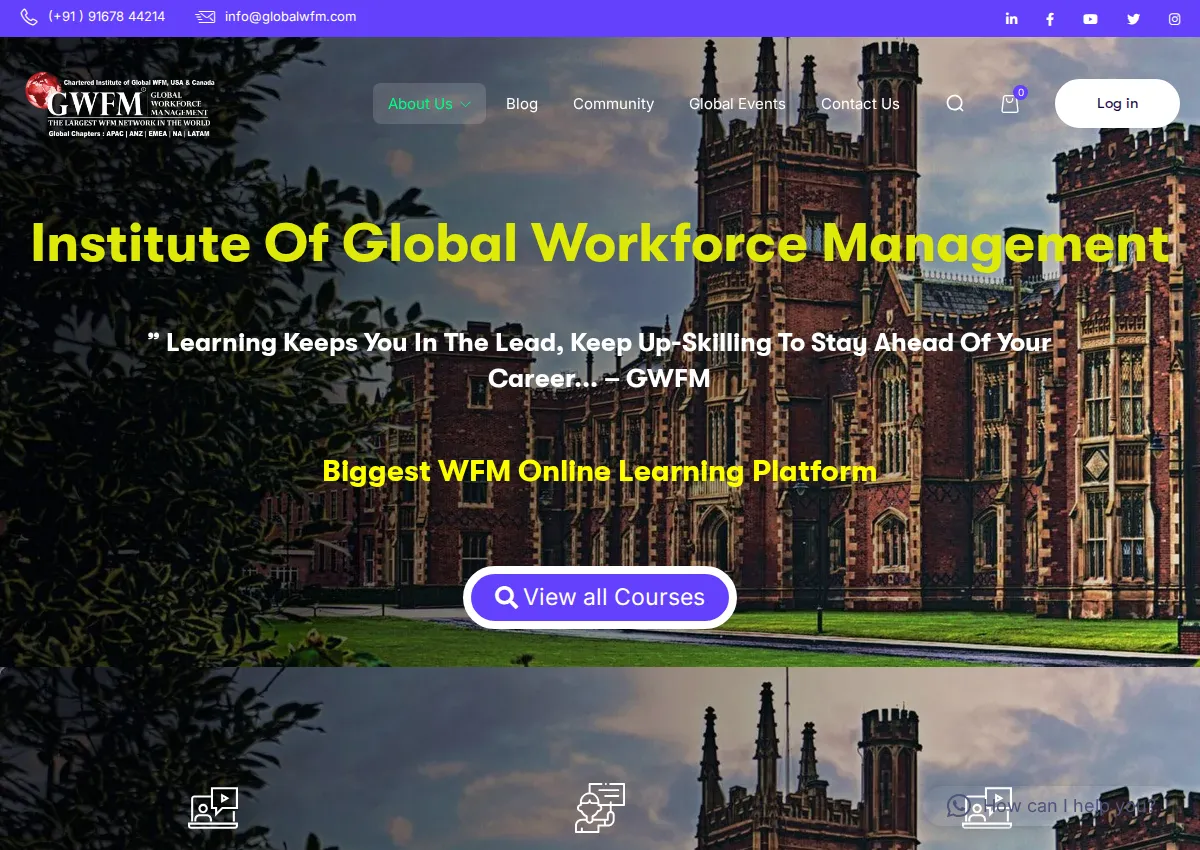Click the phone number (+91) 91678 44214
This screenshot has width=1200, height=850.
coord(107,17)
